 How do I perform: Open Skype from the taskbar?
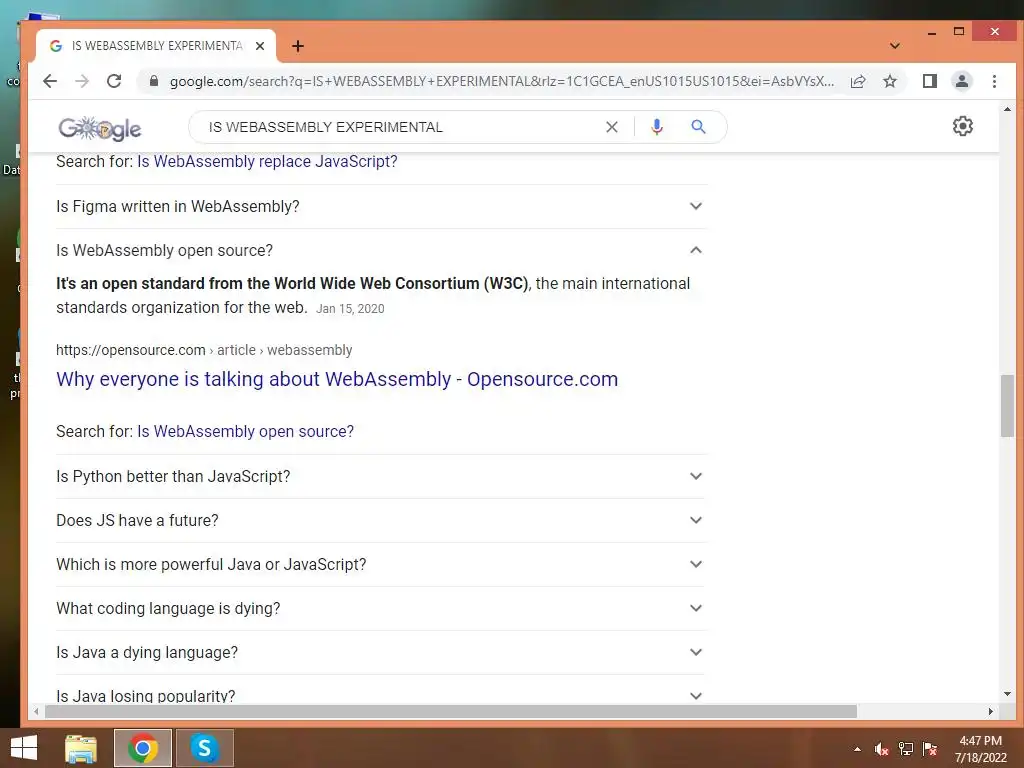click(204, 748)
